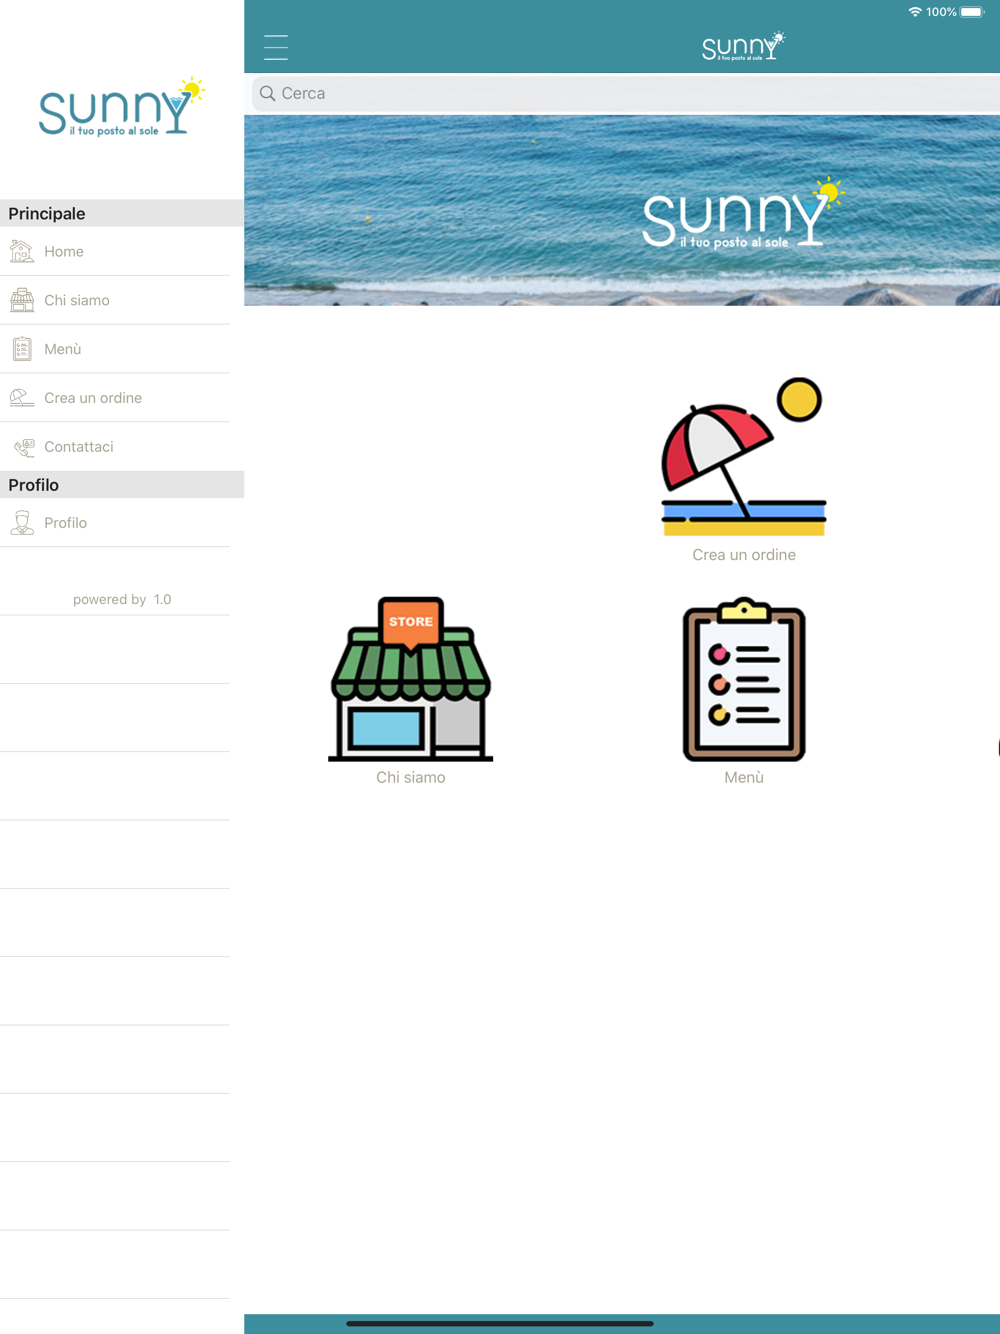Image resolution: width=1000 pixels, height=1334 pixels.
Task: Tap the clipboard menu icon
Action: point(744,679)
